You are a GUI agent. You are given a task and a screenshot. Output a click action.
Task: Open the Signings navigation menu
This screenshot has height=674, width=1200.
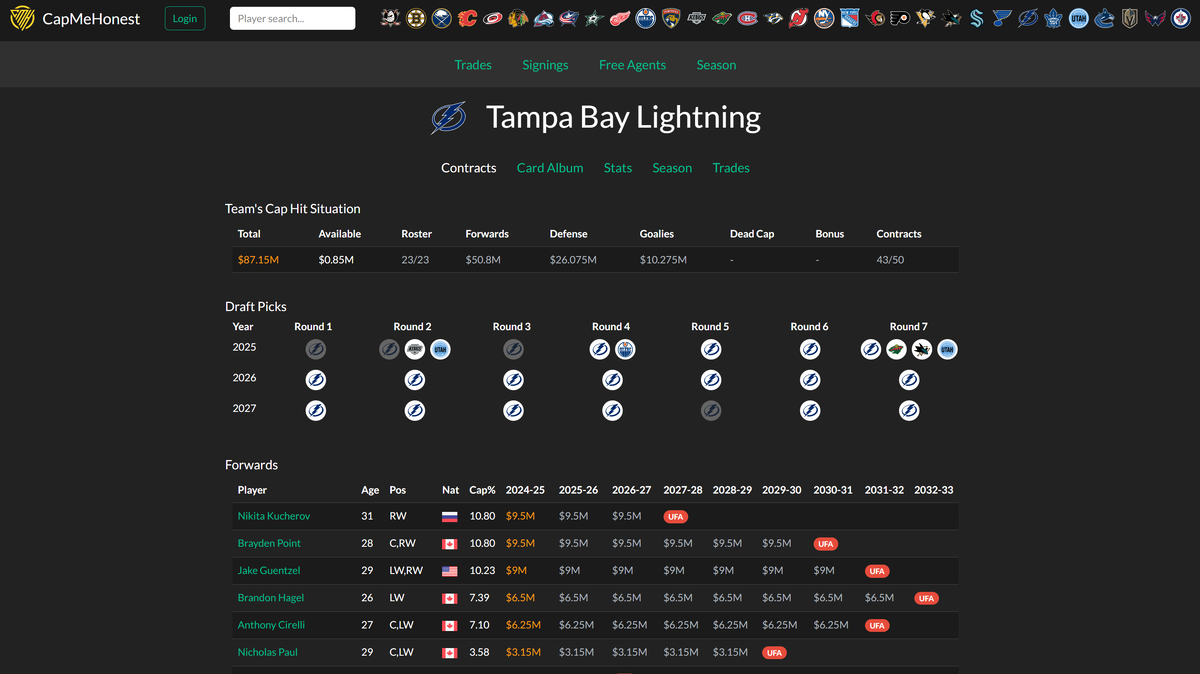pyautogui.click(x=545, y=65)
